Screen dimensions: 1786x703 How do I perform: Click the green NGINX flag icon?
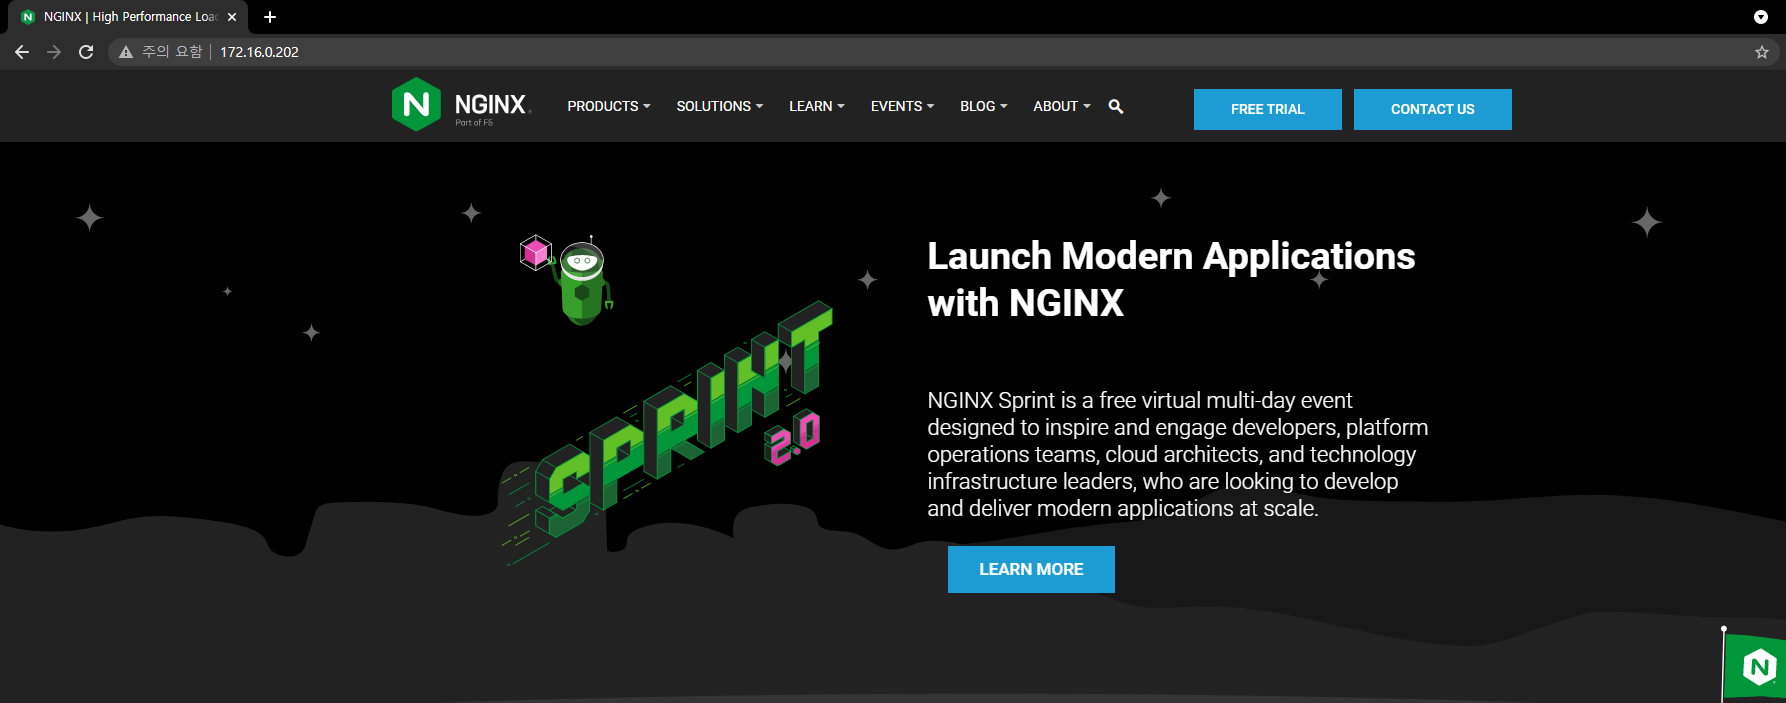(1755, 665)
